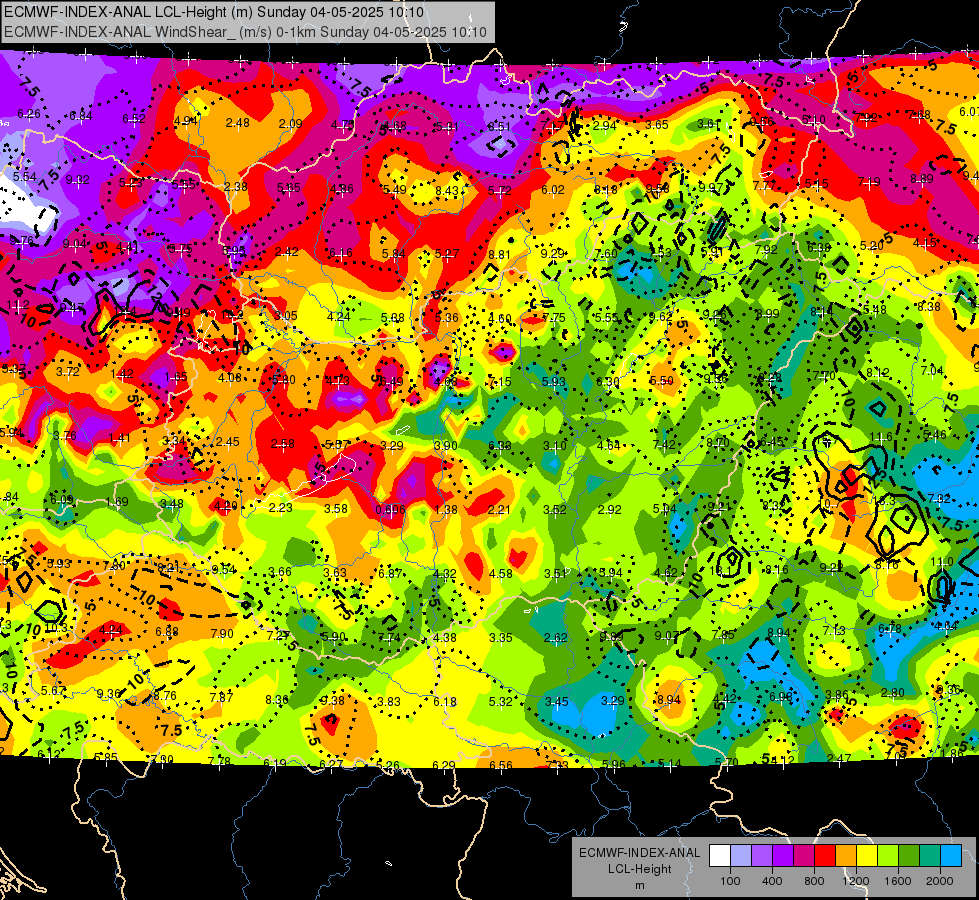Click the wind shear value 3.90
The height and width of the screenshot is (900, 979).
(446, 445)
